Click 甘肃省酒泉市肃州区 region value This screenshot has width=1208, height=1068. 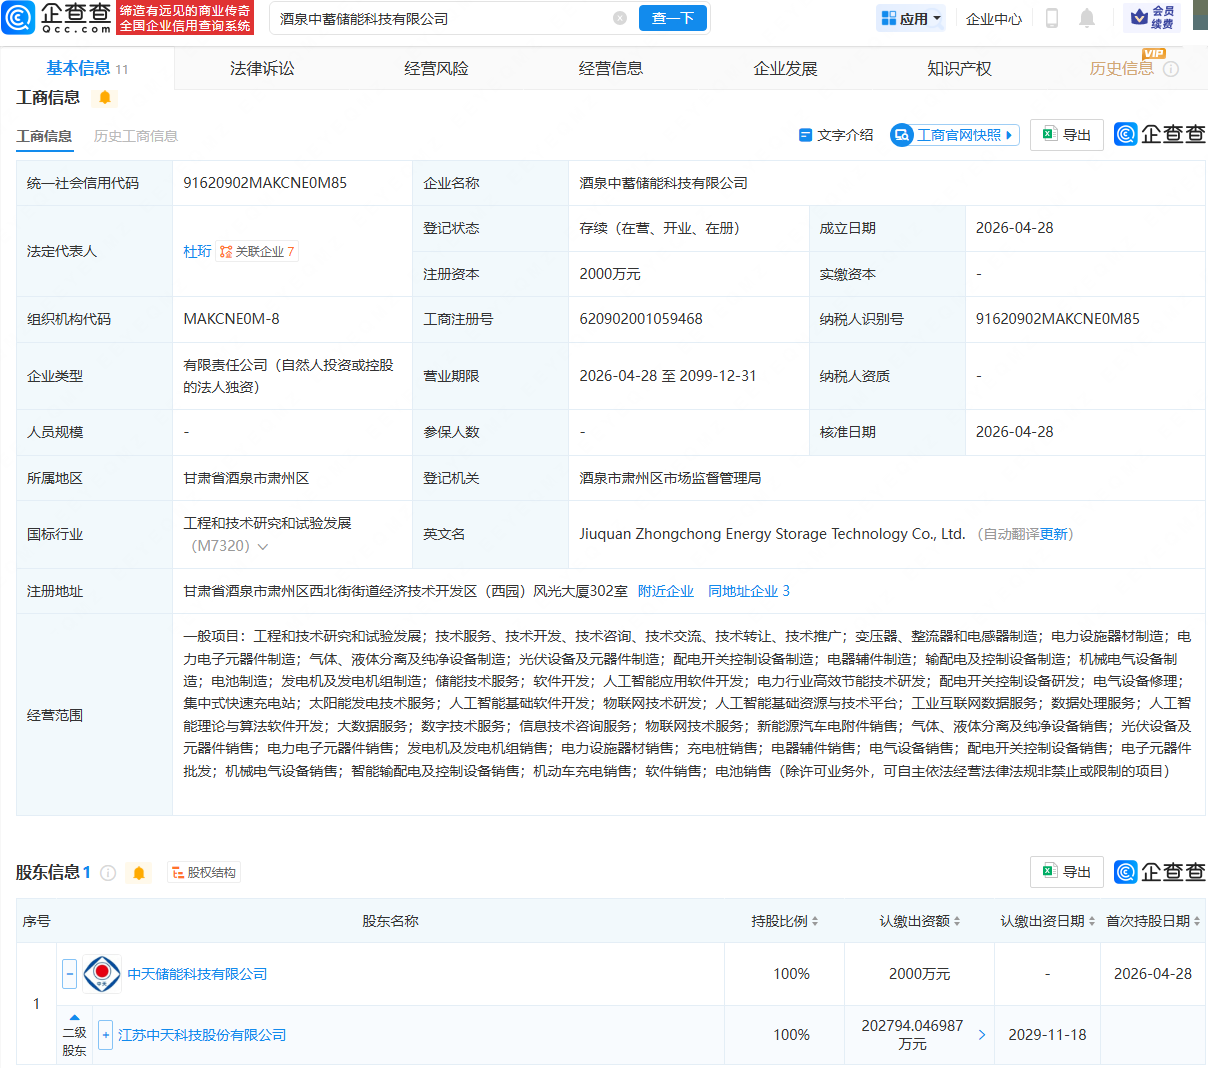(246, 478)
